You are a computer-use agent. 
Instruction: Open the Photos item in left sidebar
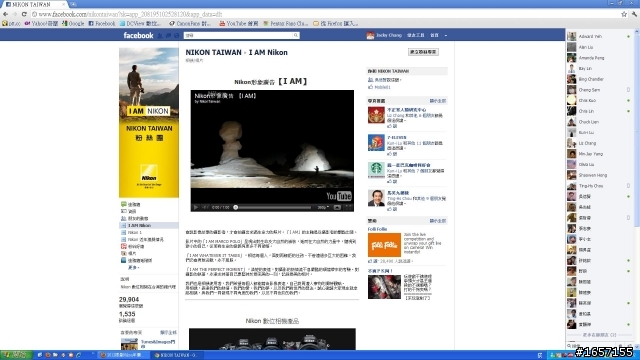tap(129, 253)
